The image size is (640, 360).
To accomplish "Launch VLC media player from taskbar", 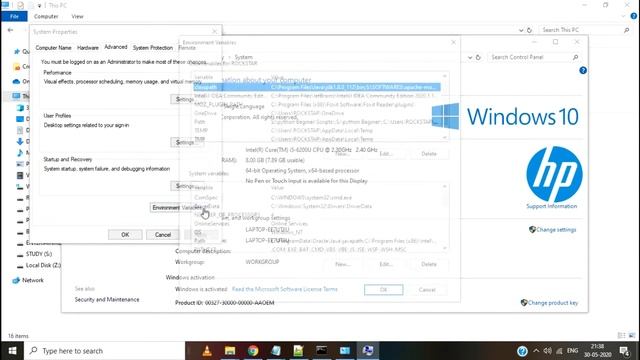I will [207, 351].
